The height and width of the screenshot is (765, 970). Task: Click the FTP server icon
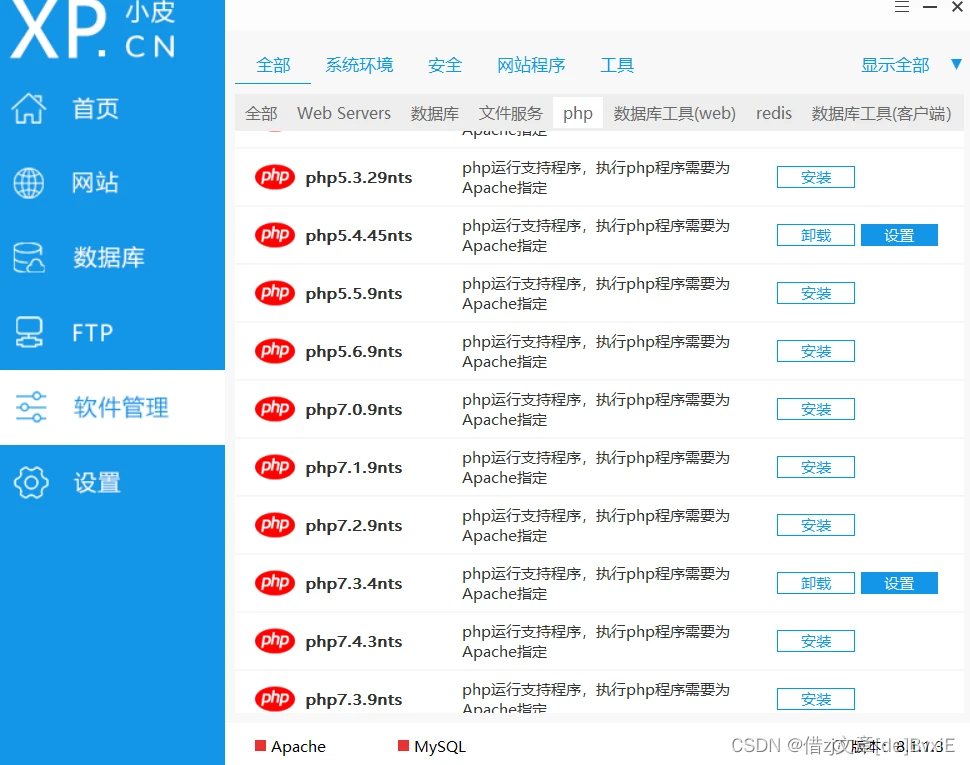click(28, 332)
